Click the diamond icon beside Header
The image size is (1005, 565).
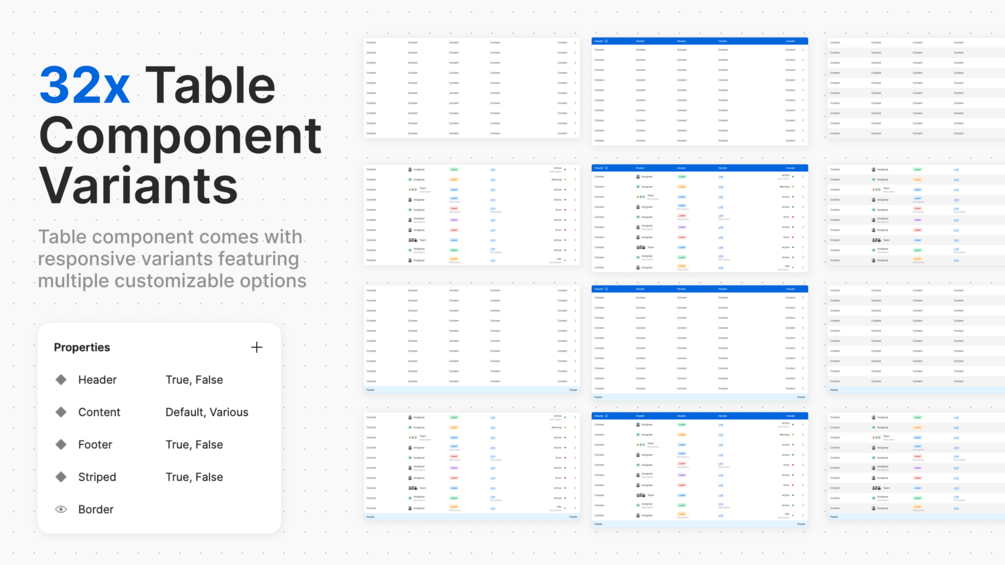point(61,379)
